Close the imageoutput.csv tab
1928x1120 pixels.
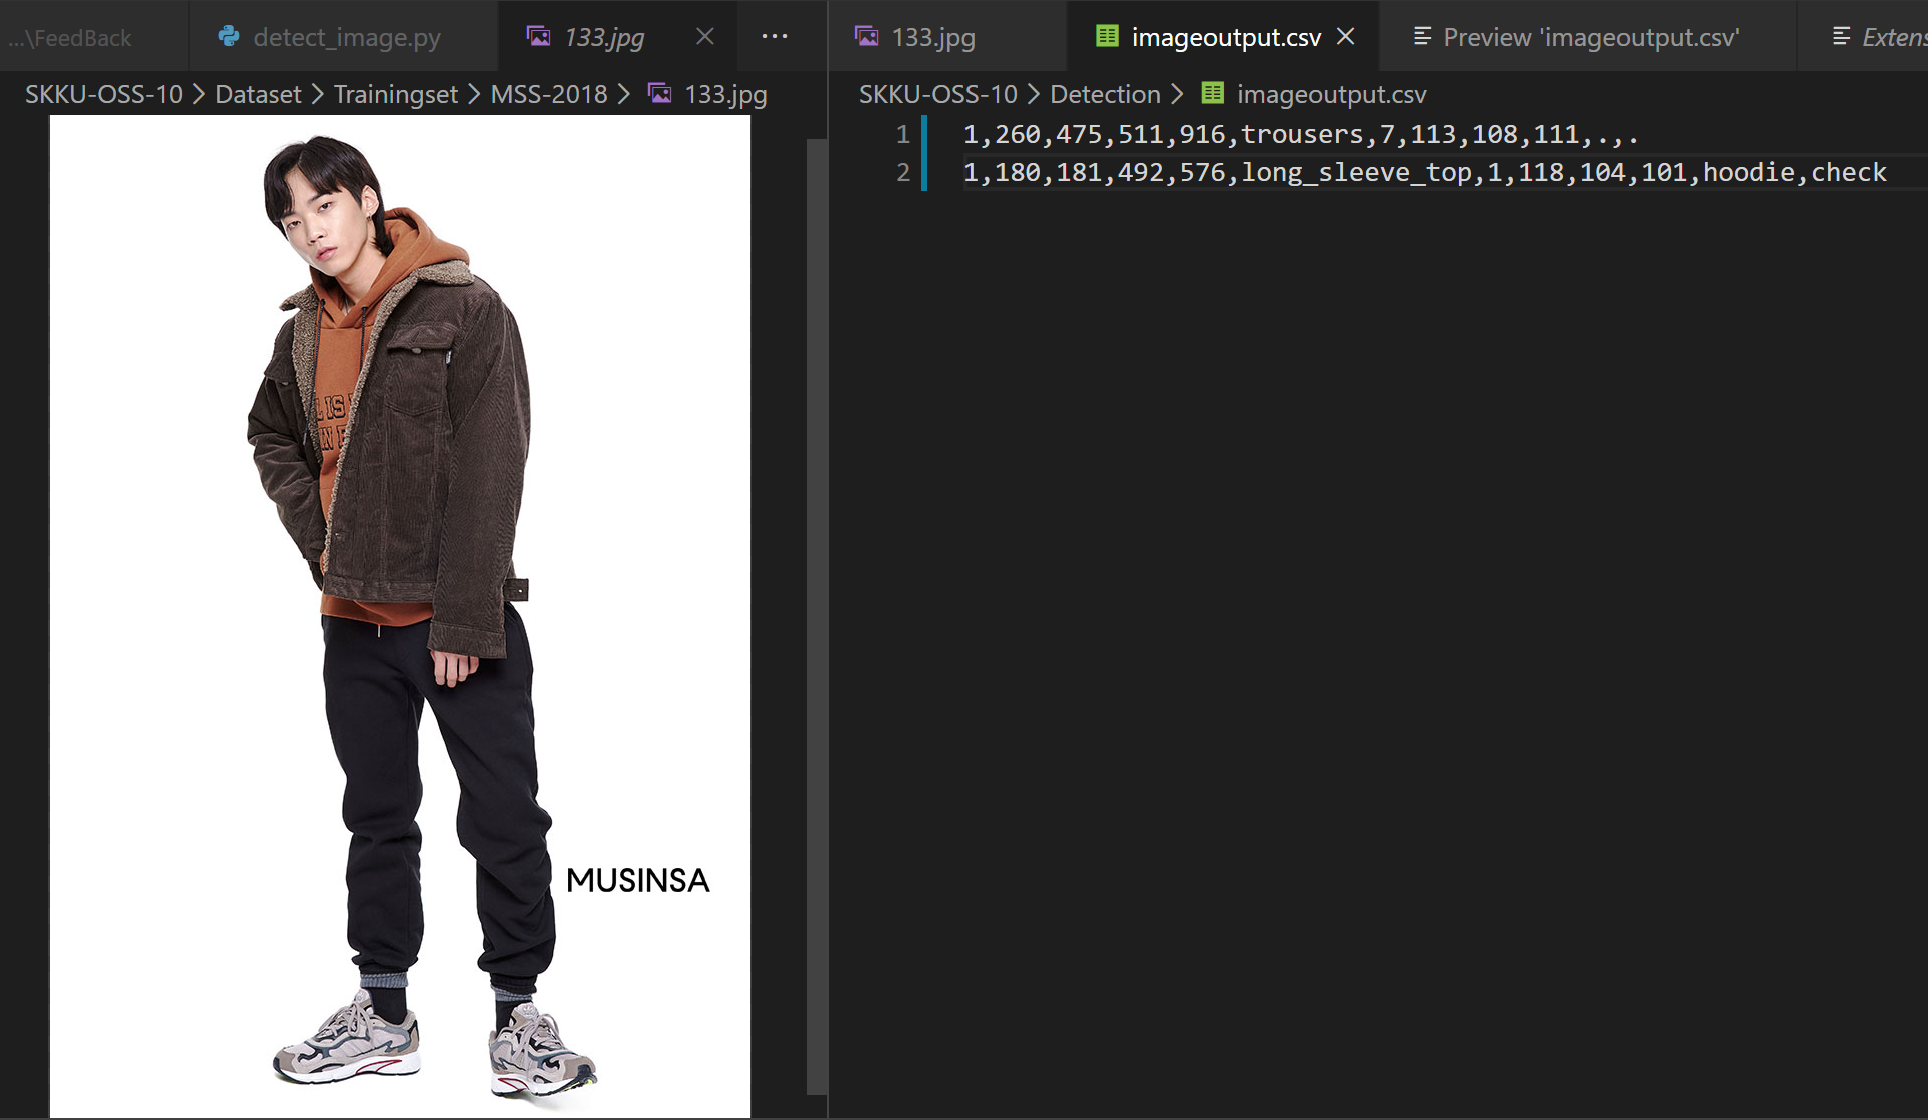[x=1346, y=36]
